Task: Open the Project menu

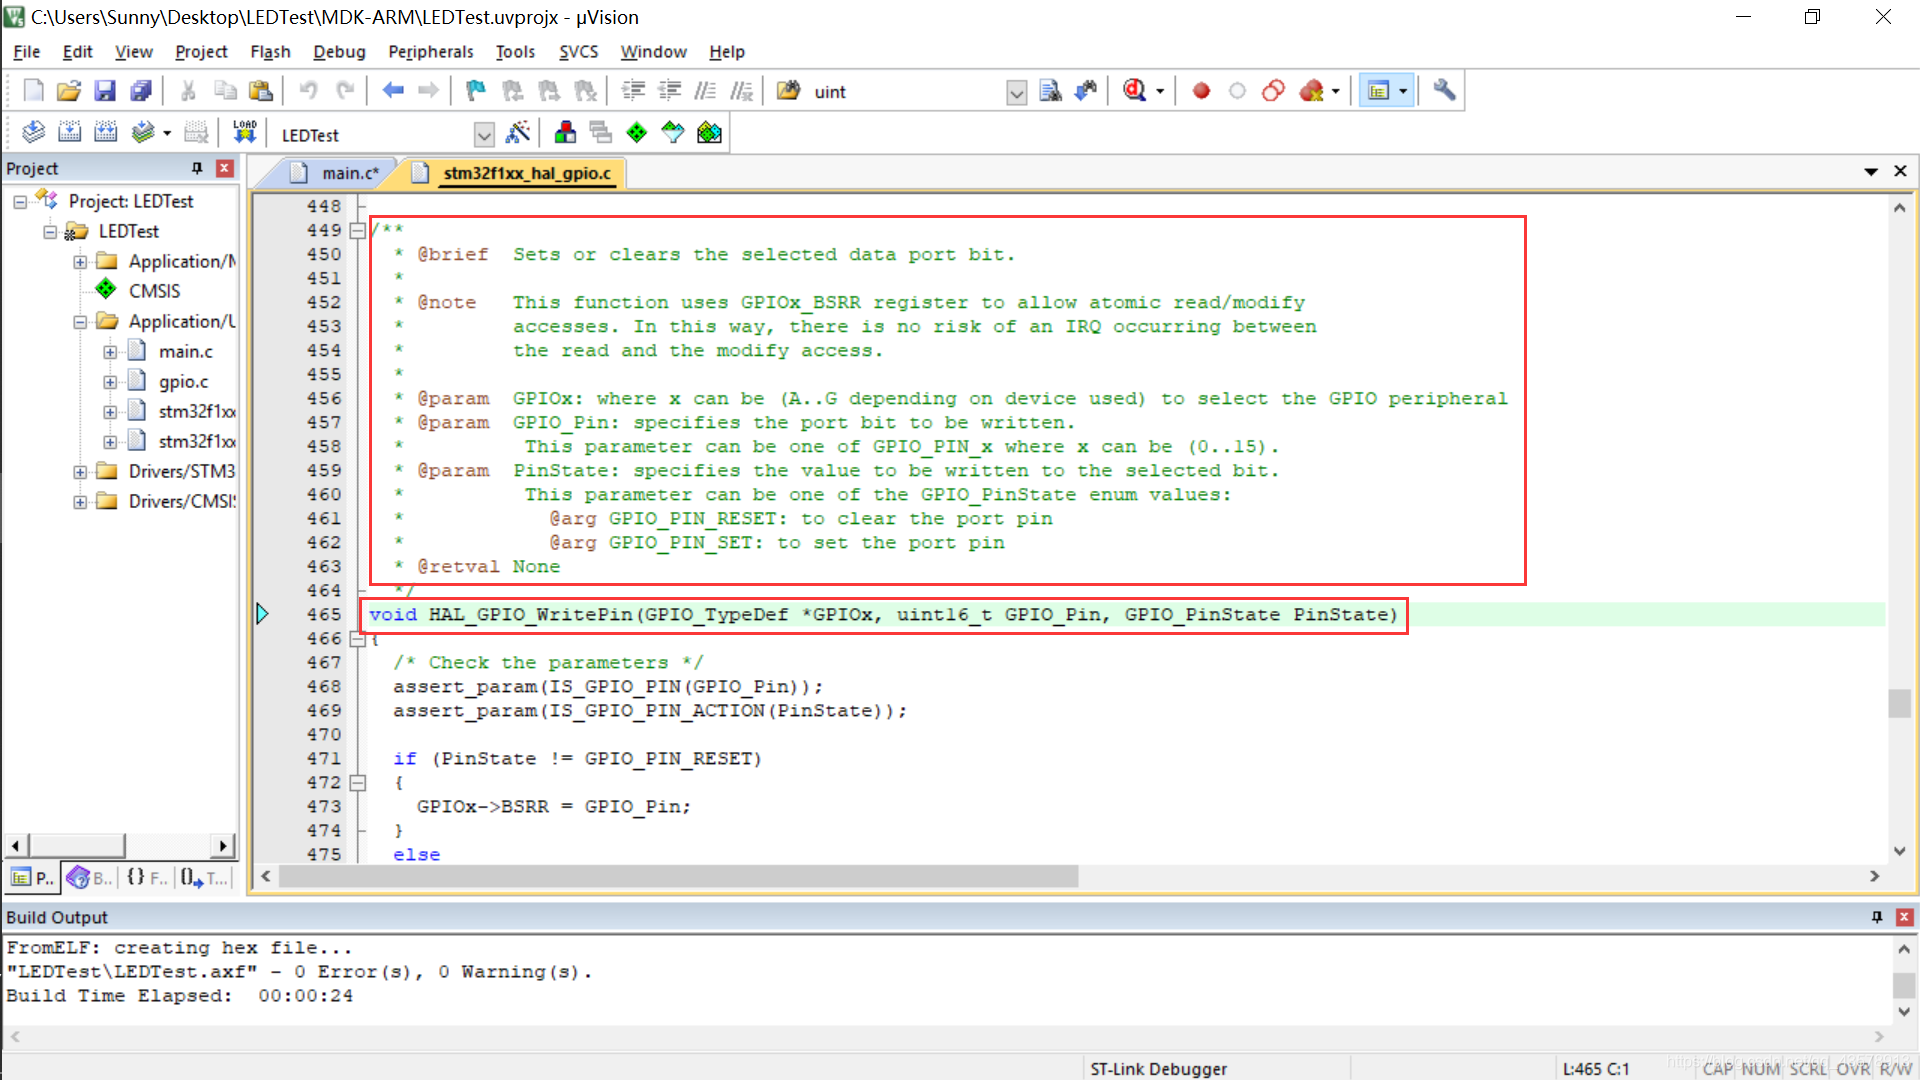Action: tap(201, 52)
